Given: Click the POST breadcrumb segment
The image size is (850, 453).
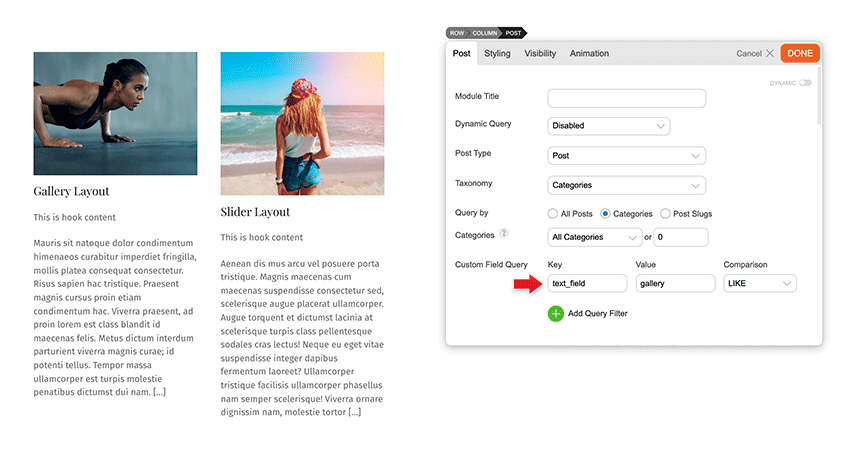Looking at the screenshot, I should tap(513, 33).
